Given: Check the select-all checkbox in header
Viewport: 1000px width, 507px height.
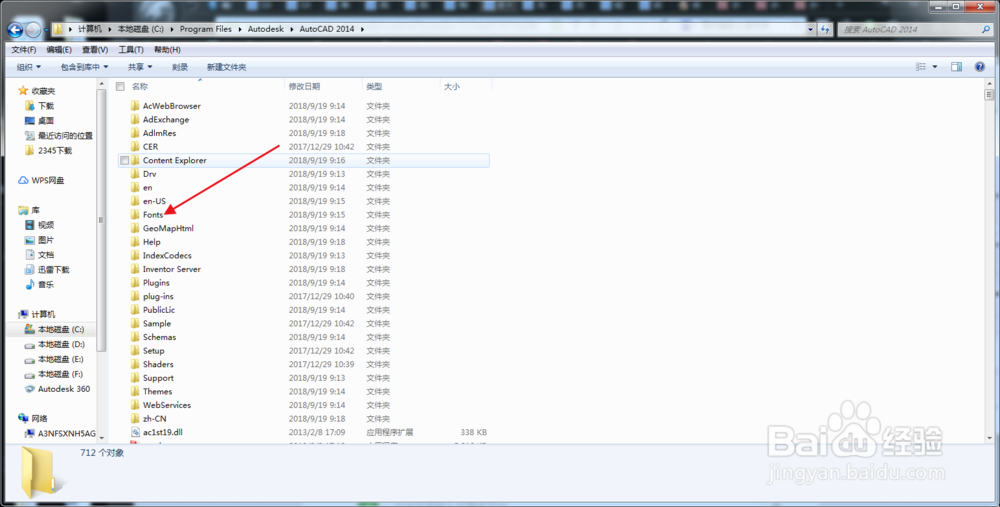Looking at the screenshot, I should [120, 86].
